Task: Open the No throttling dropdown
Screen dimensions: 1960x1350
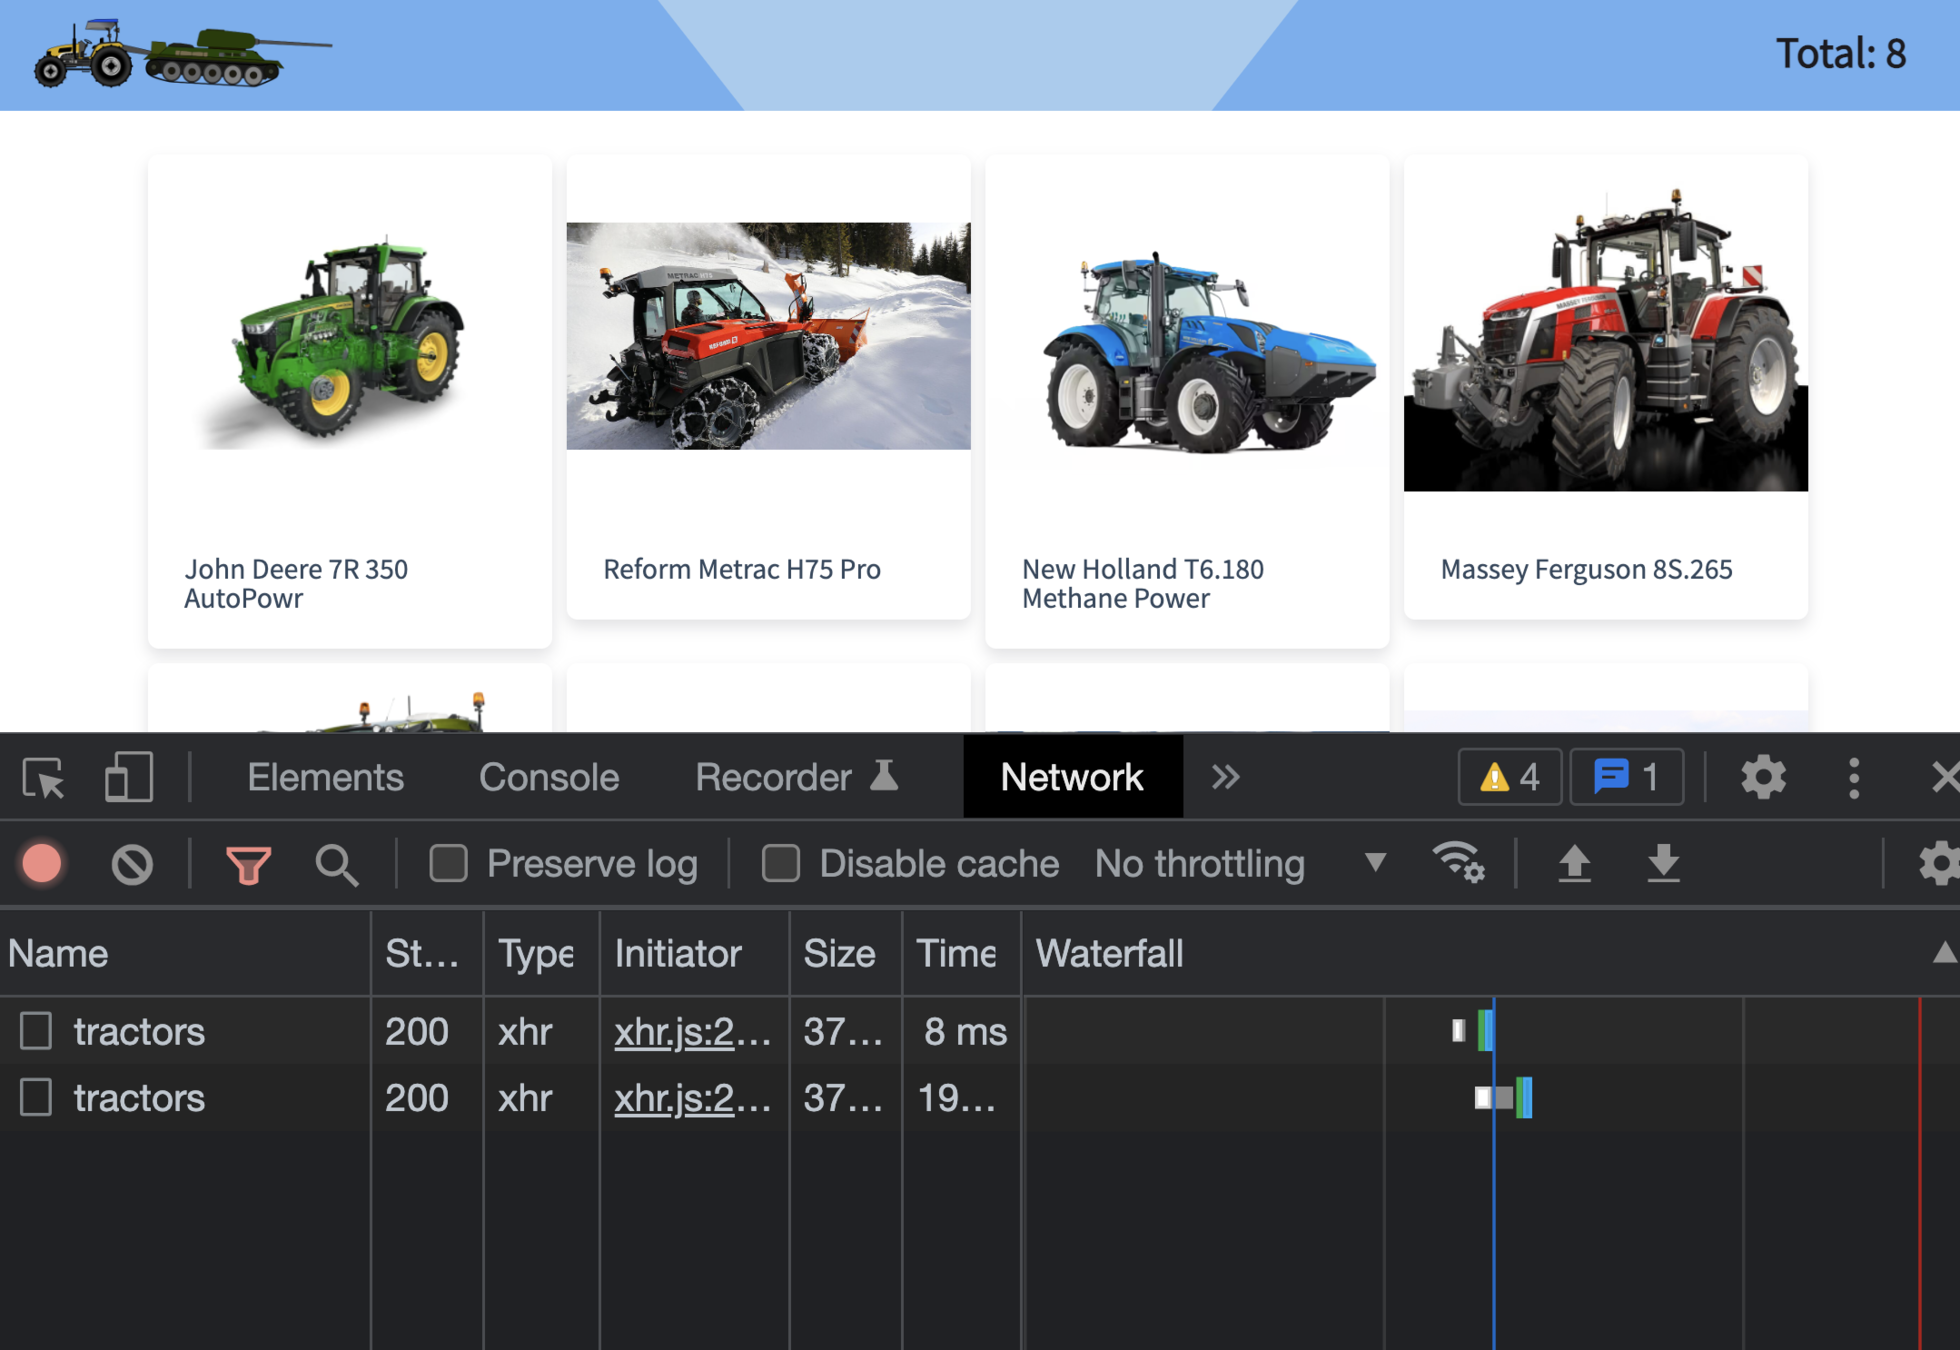Action: 1240,864
